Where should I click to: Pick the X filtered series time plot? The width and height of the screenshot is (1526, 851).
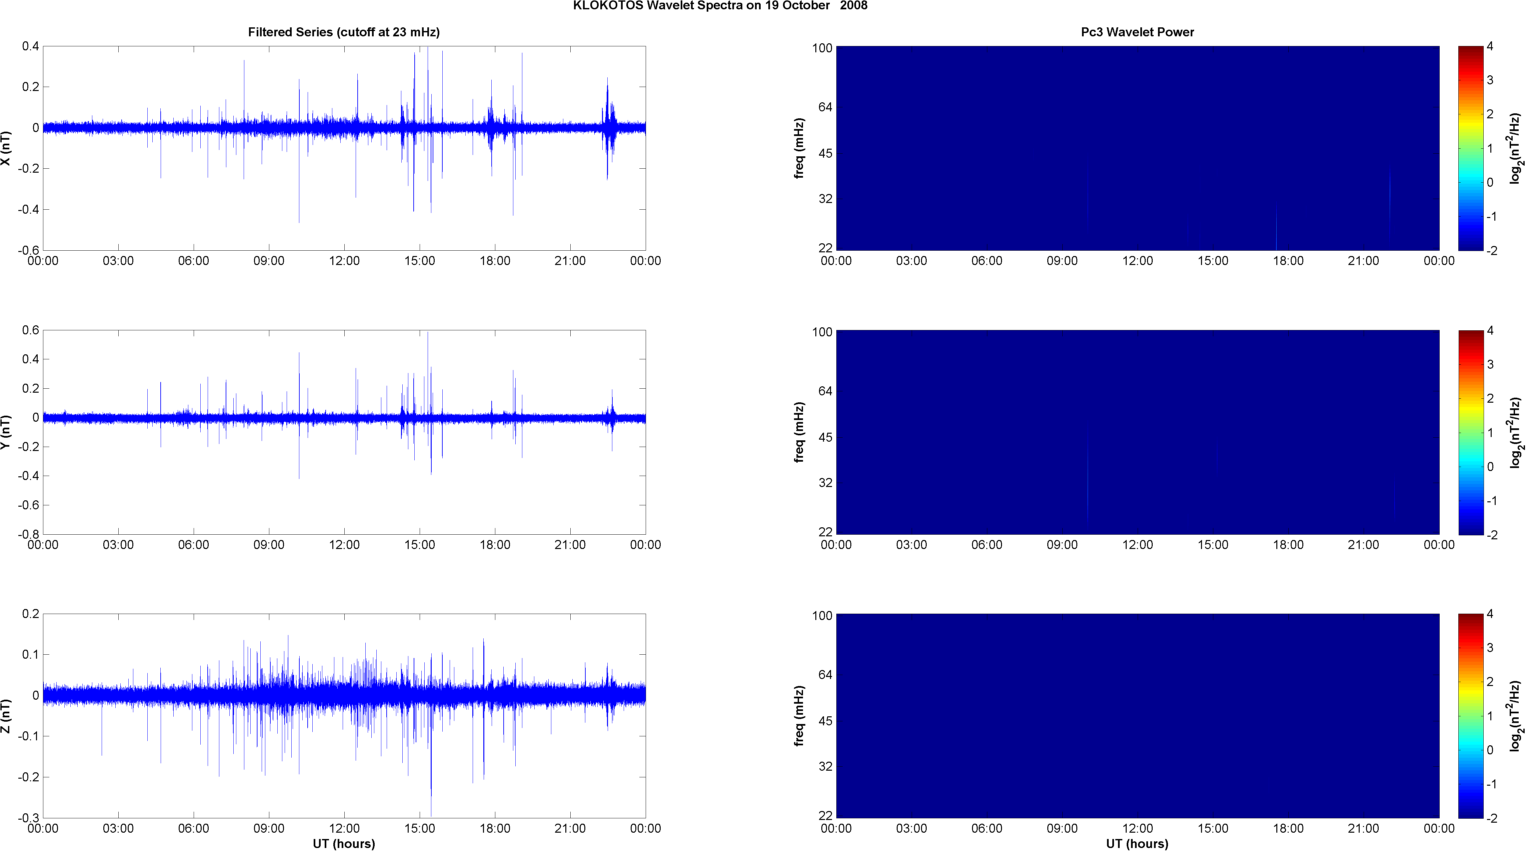click(x=344, y=148)
